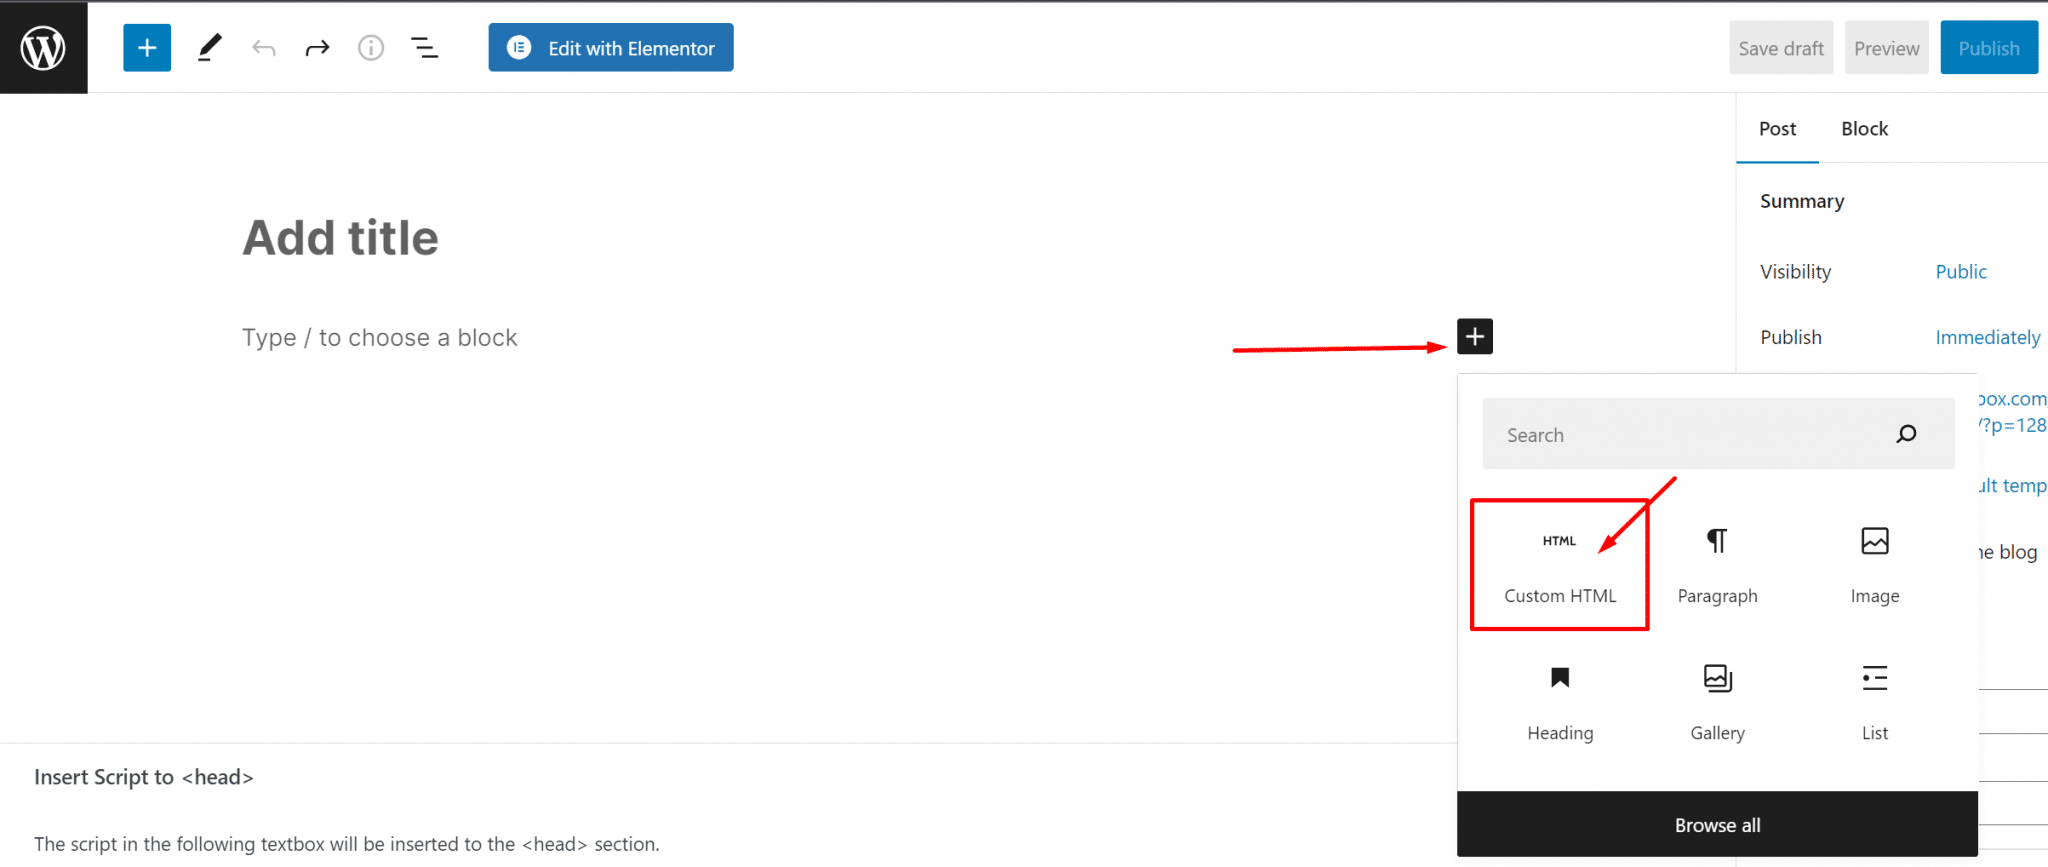The height and width of the screenshot is (867, 2048).
Task: Click the Edit with Elementor button
Action: click(611, 48)
